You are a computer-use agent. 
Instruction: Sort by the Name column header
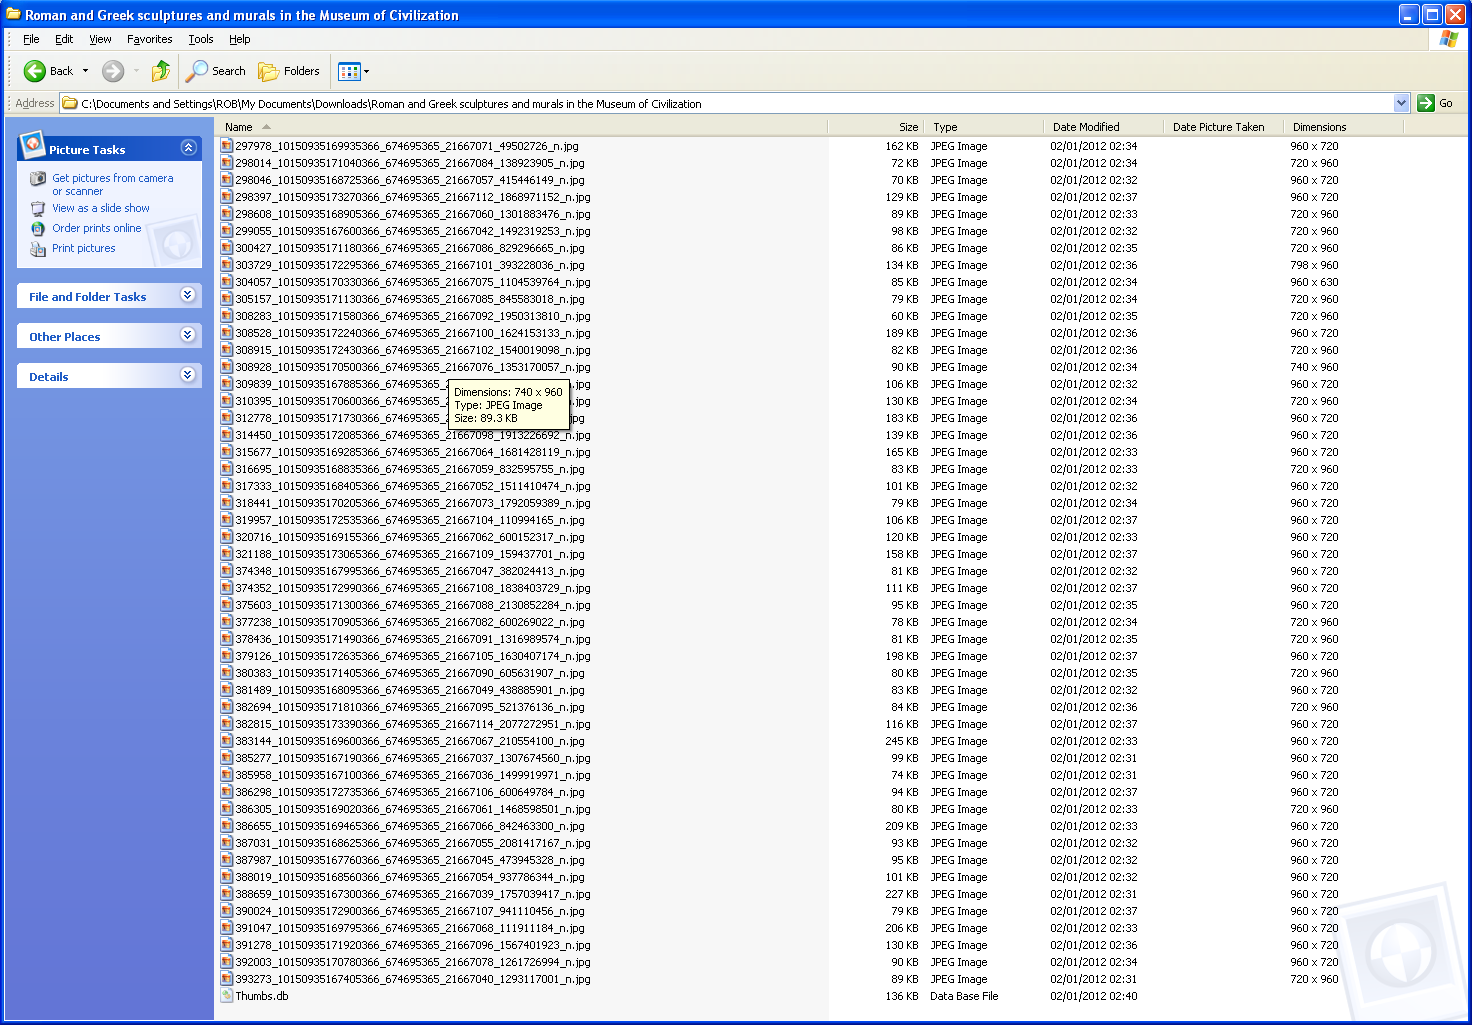[523, 127]
